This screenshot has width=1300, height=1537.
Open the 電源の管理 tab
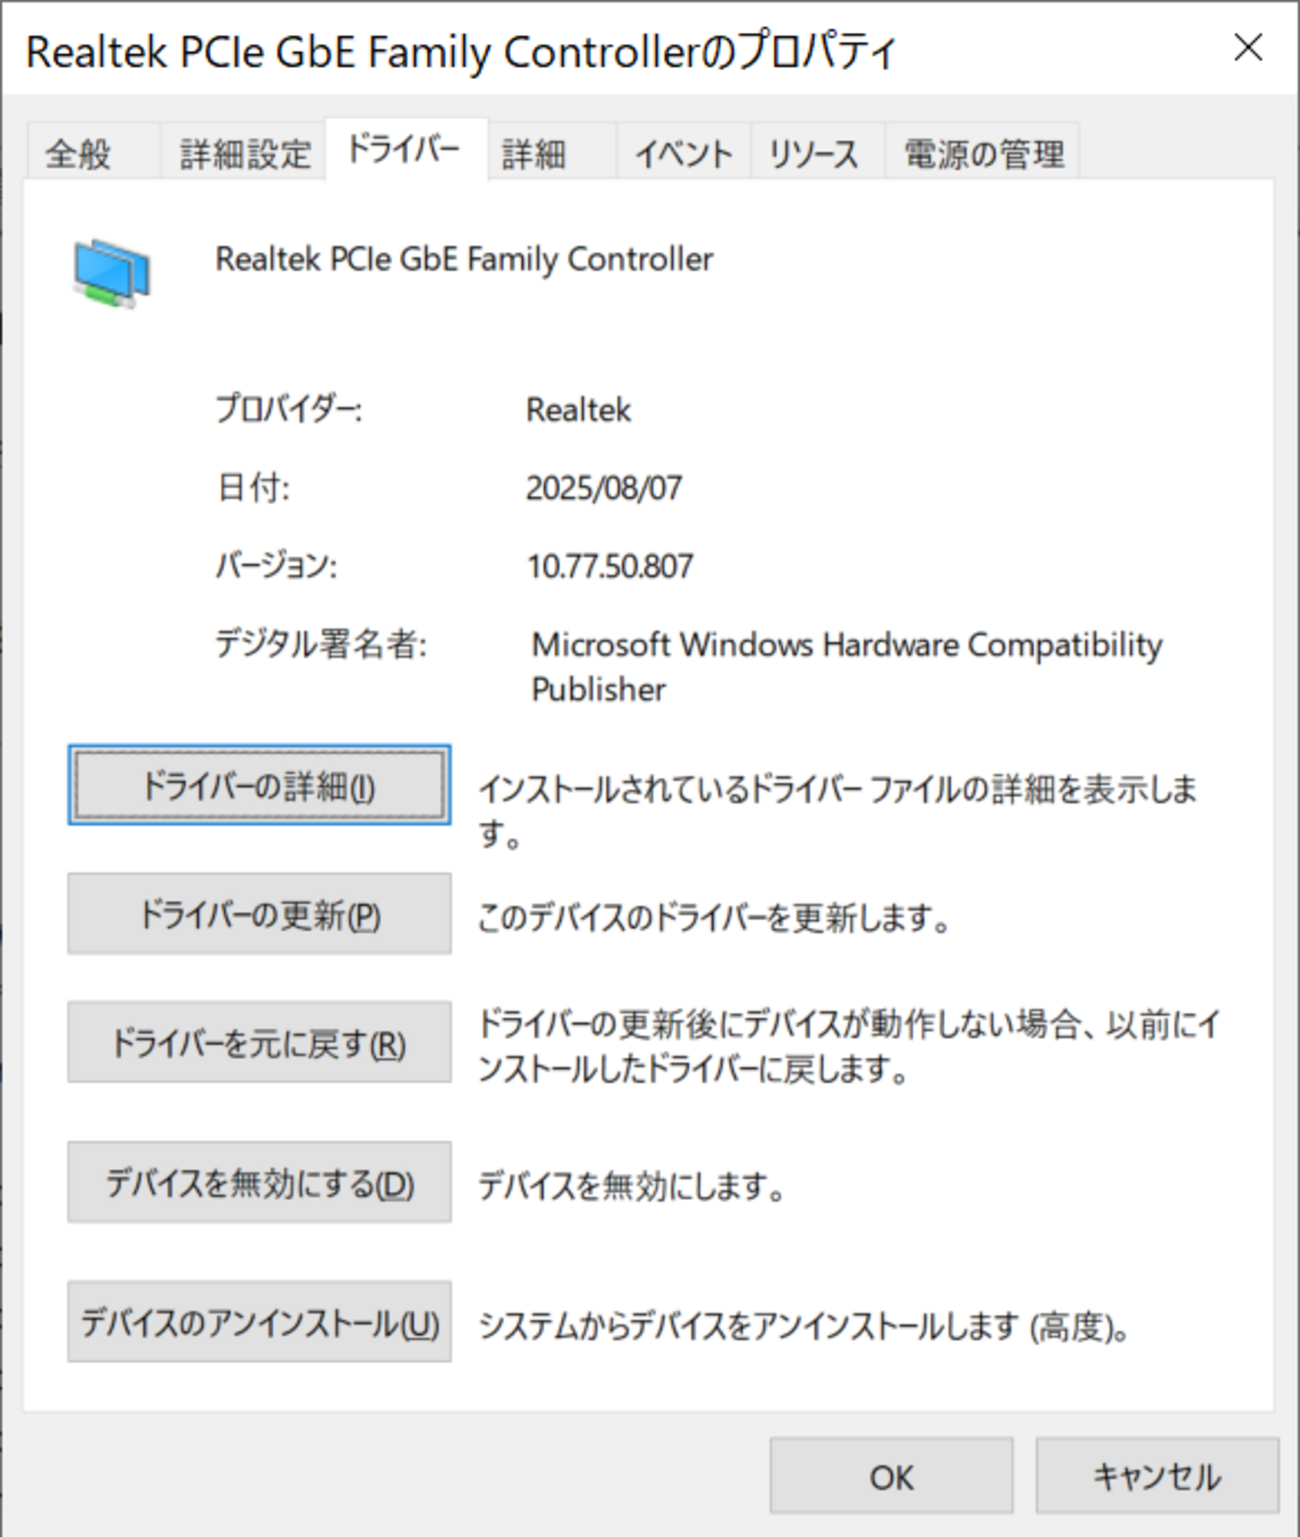[x=985, y=153]
